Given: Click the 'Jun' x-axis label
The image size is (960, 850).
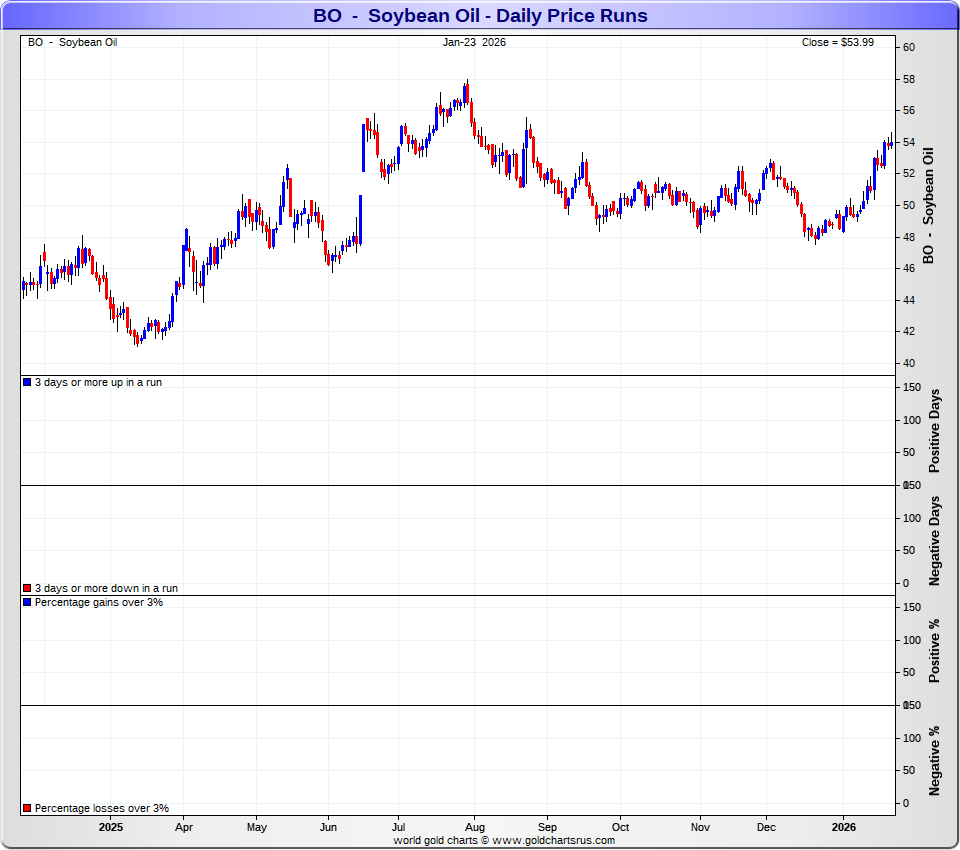Looking at the screenshot, I should pos(328,827).
